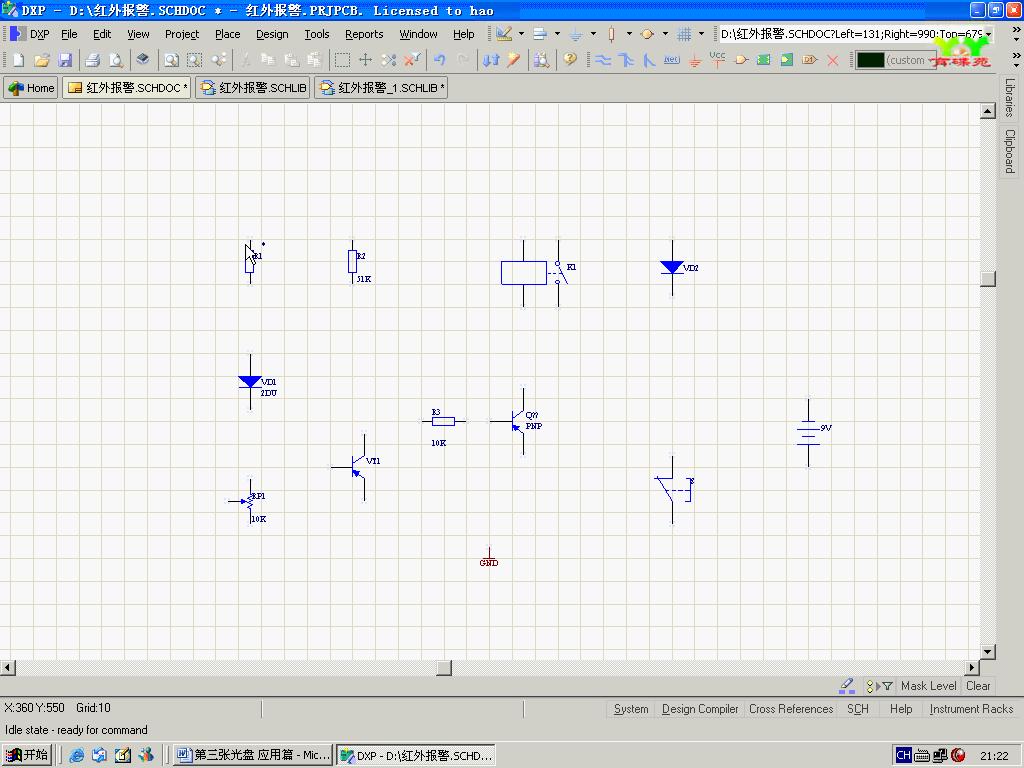Open the alignment tools dropdown
The width and height of the screenshot is (1024, 768).
point(557,34)
